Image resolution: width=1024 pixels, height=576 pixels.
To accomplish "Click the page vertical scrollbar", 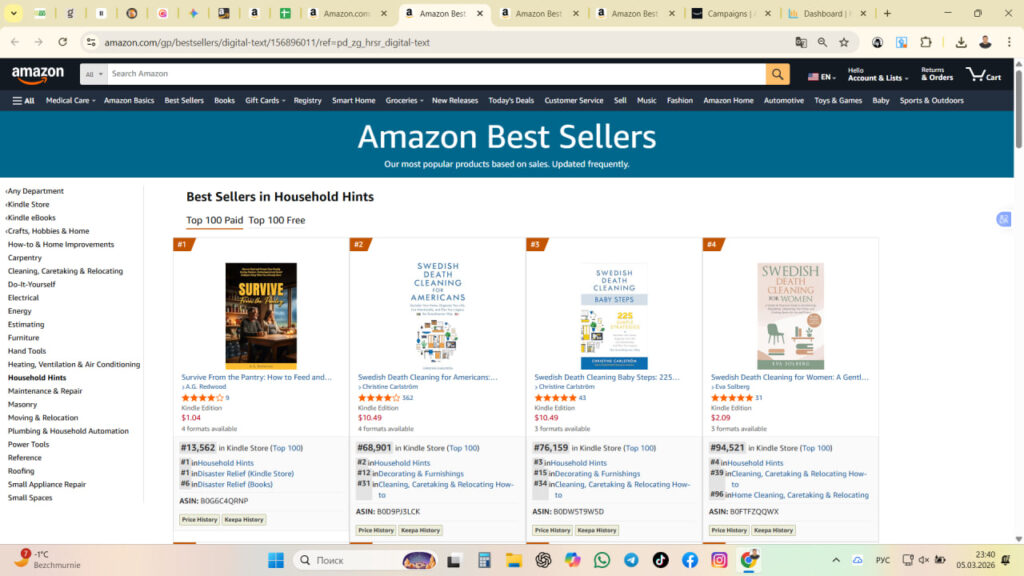I will (x=1018, y=301).
